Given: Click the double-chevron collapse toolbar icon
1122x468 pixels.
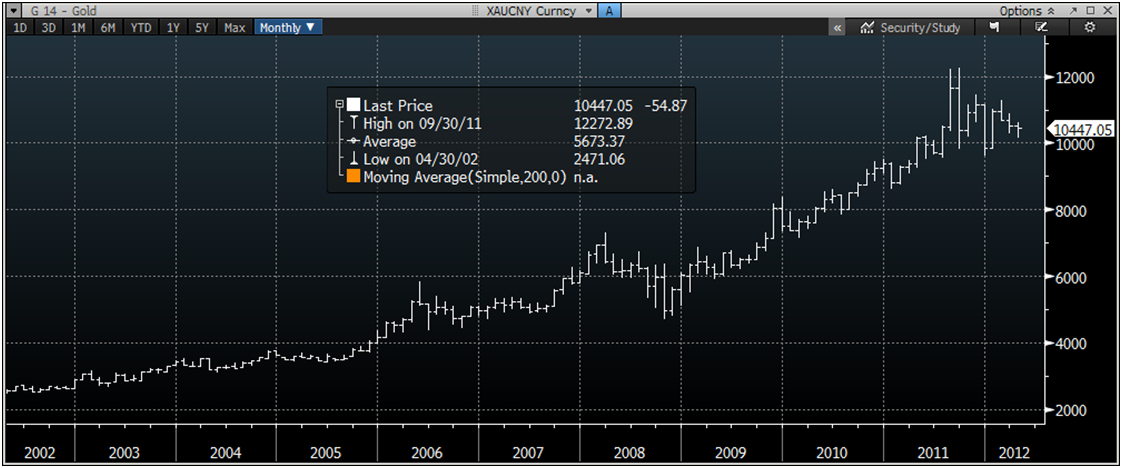Looking at the screenshot, I should [836, 28].
